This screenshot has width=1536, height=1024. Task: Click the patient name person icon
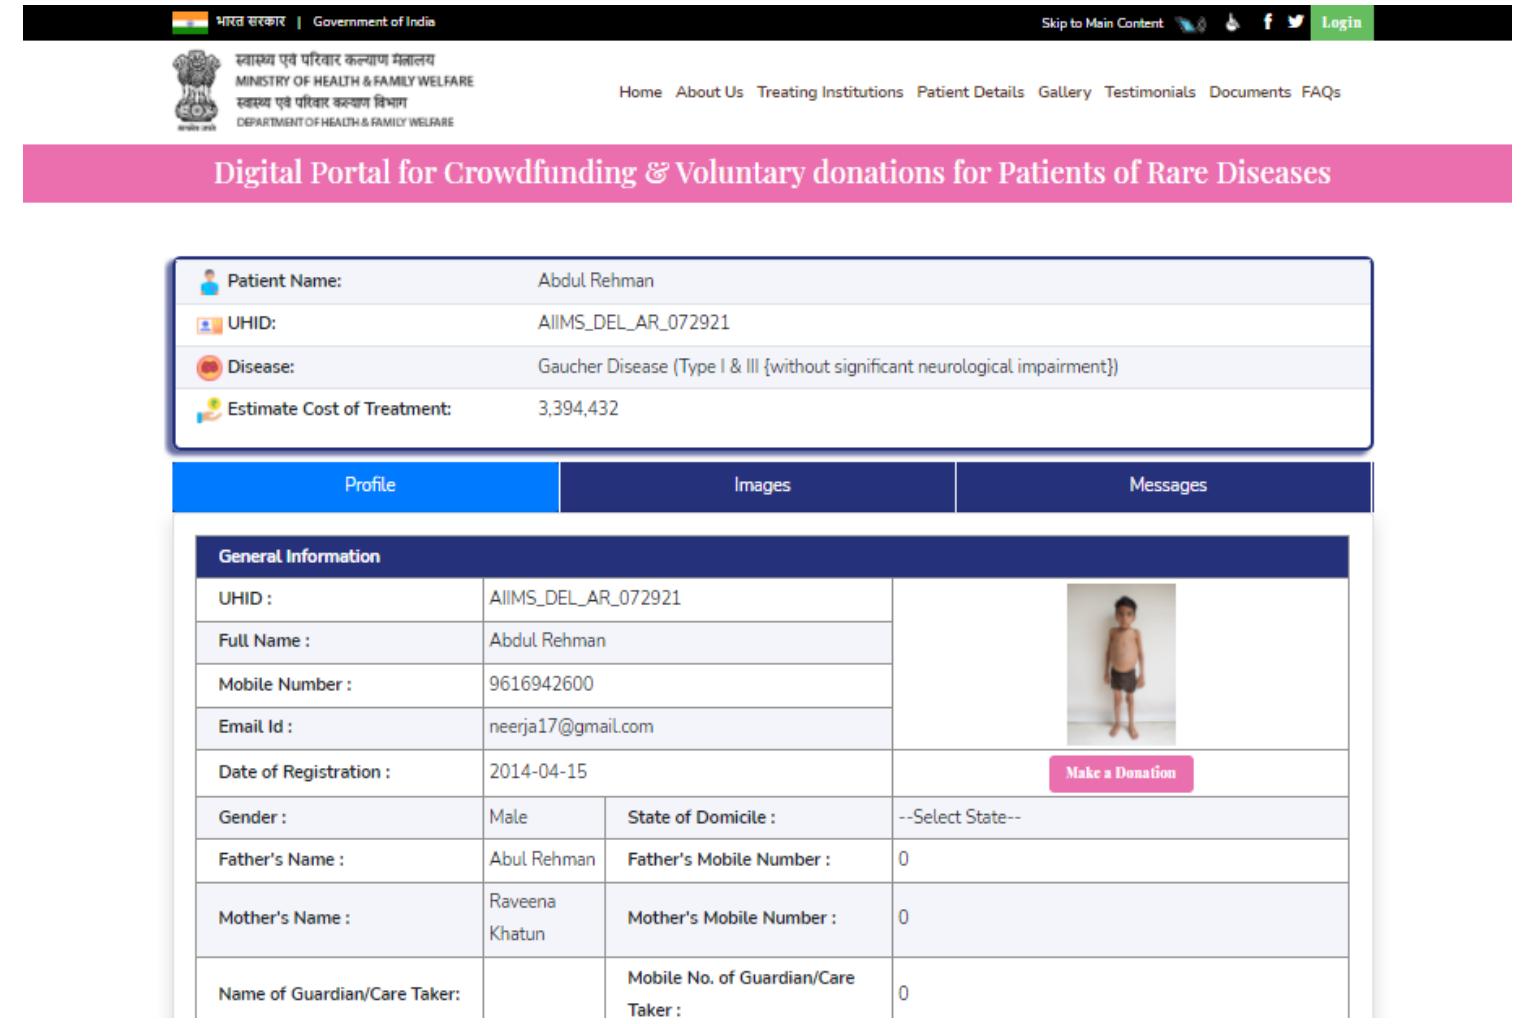[x=209, y=282]
